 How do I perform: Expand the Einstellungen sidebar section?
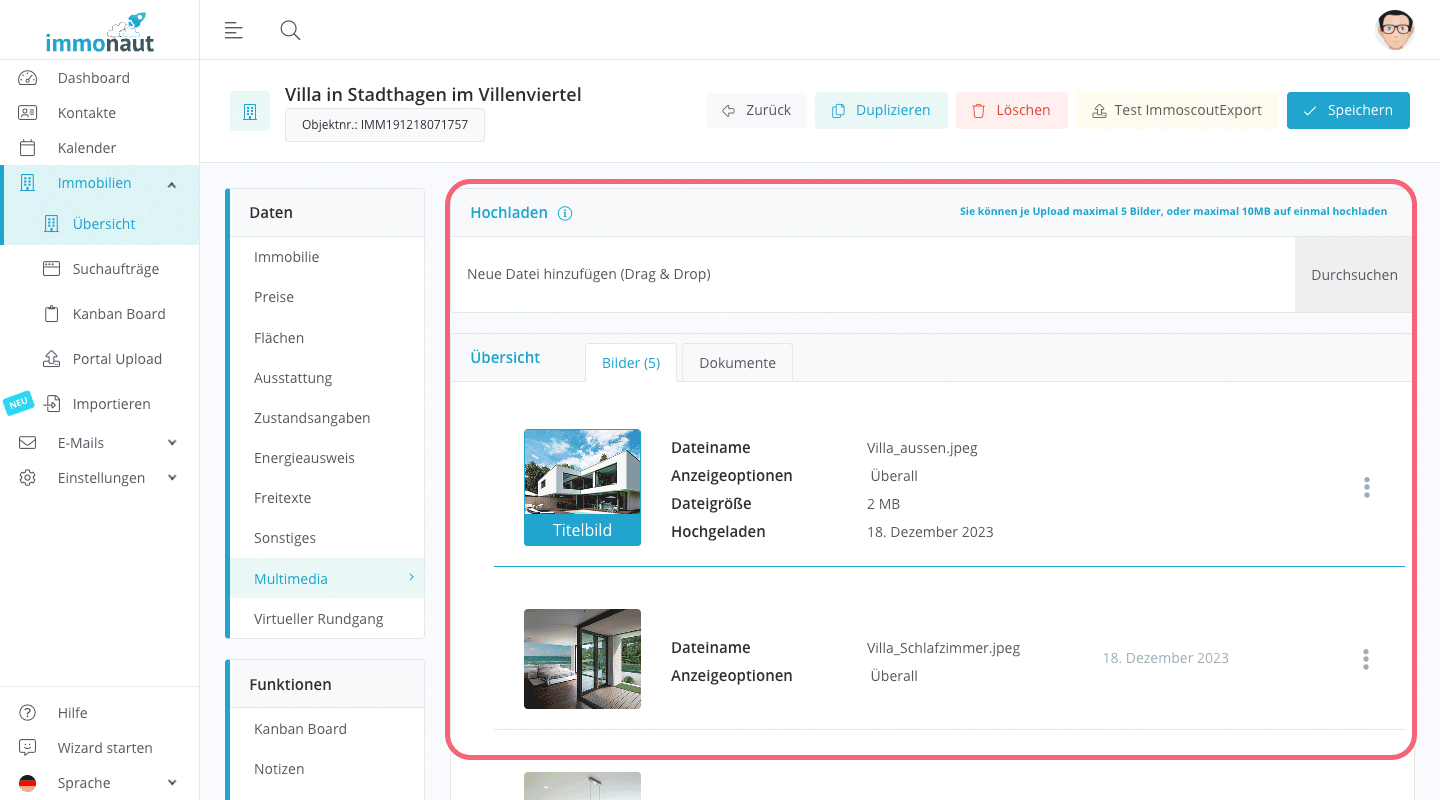pos(171,477)
